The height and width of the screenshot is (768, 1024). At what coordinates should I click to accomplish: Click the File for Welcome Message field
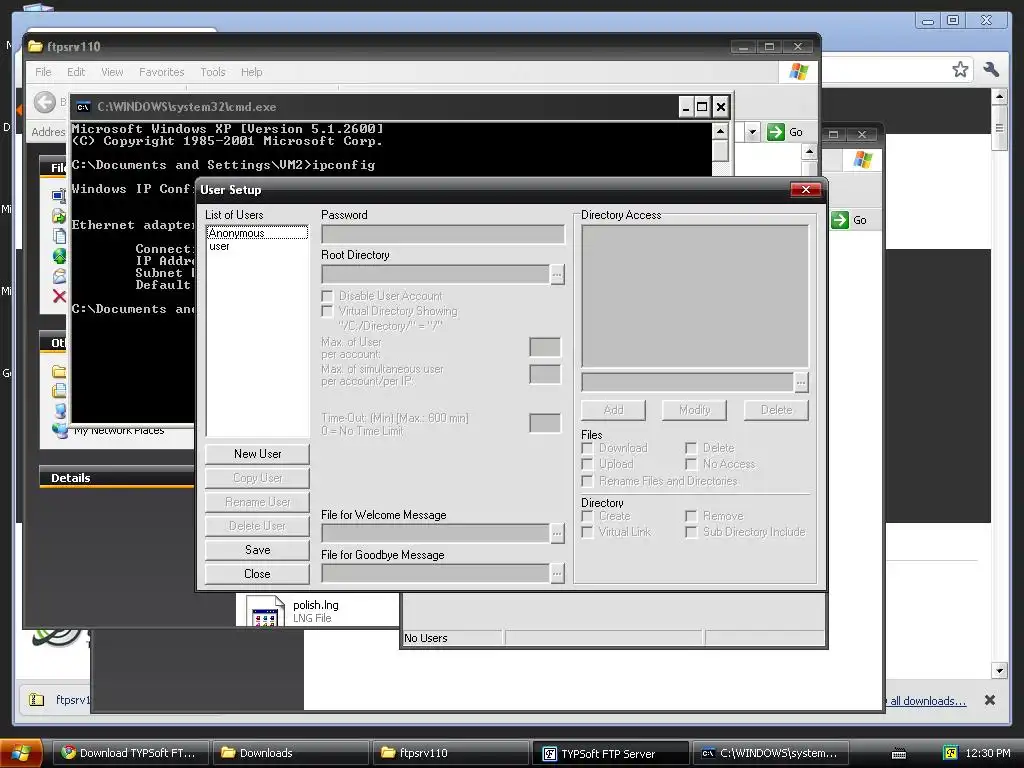pos(435,534)
